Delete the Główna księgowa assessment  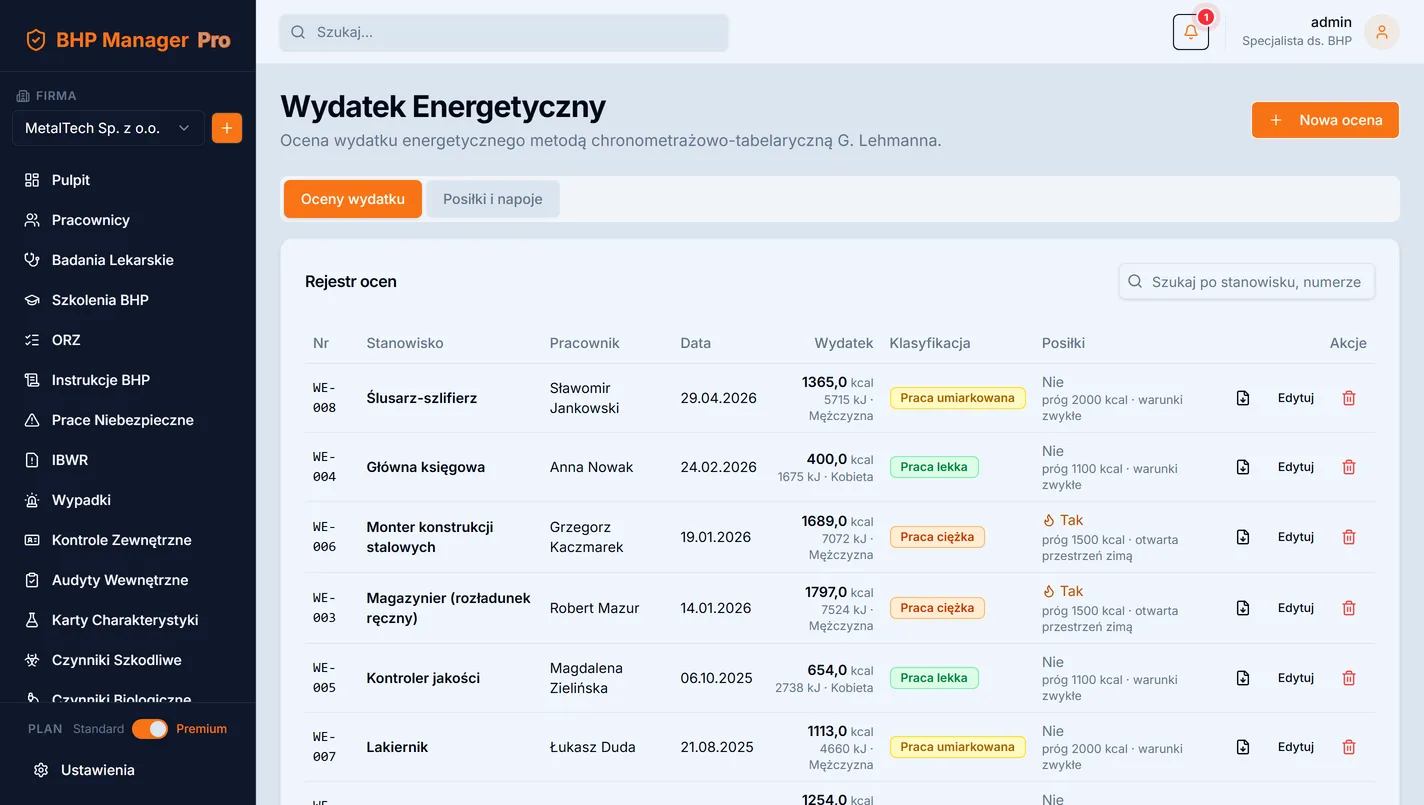(x=1349, y=467)
